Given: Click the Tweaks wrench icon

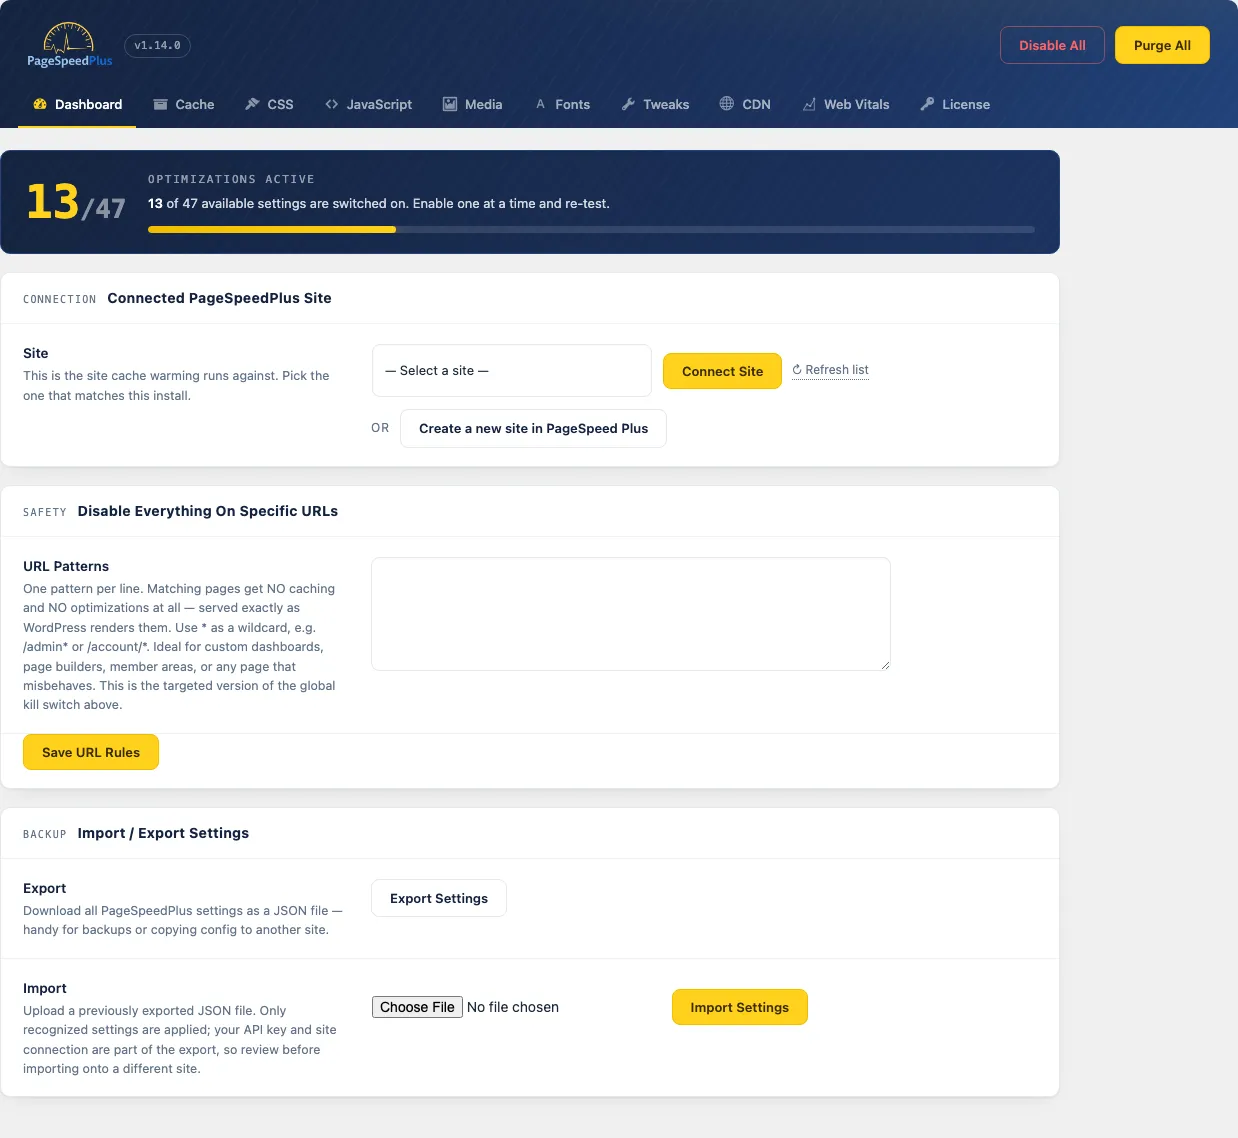Looking at the screenshot, I should coord(628,104).
